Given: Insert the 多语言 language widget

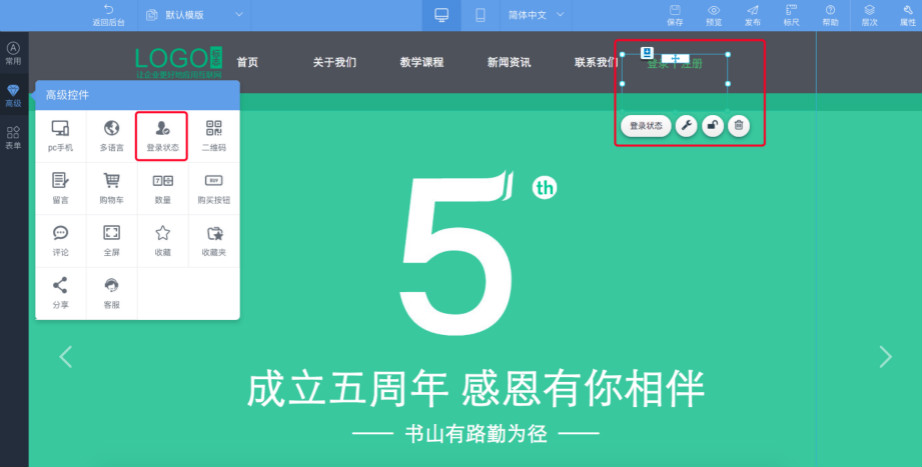Looking at the screenshot, I should 111,135.
